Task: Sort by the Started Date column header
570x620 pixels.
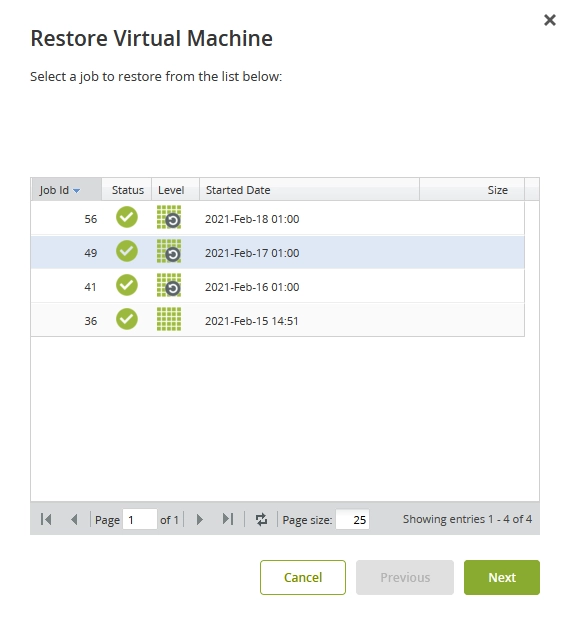Action: coord(309,190)
